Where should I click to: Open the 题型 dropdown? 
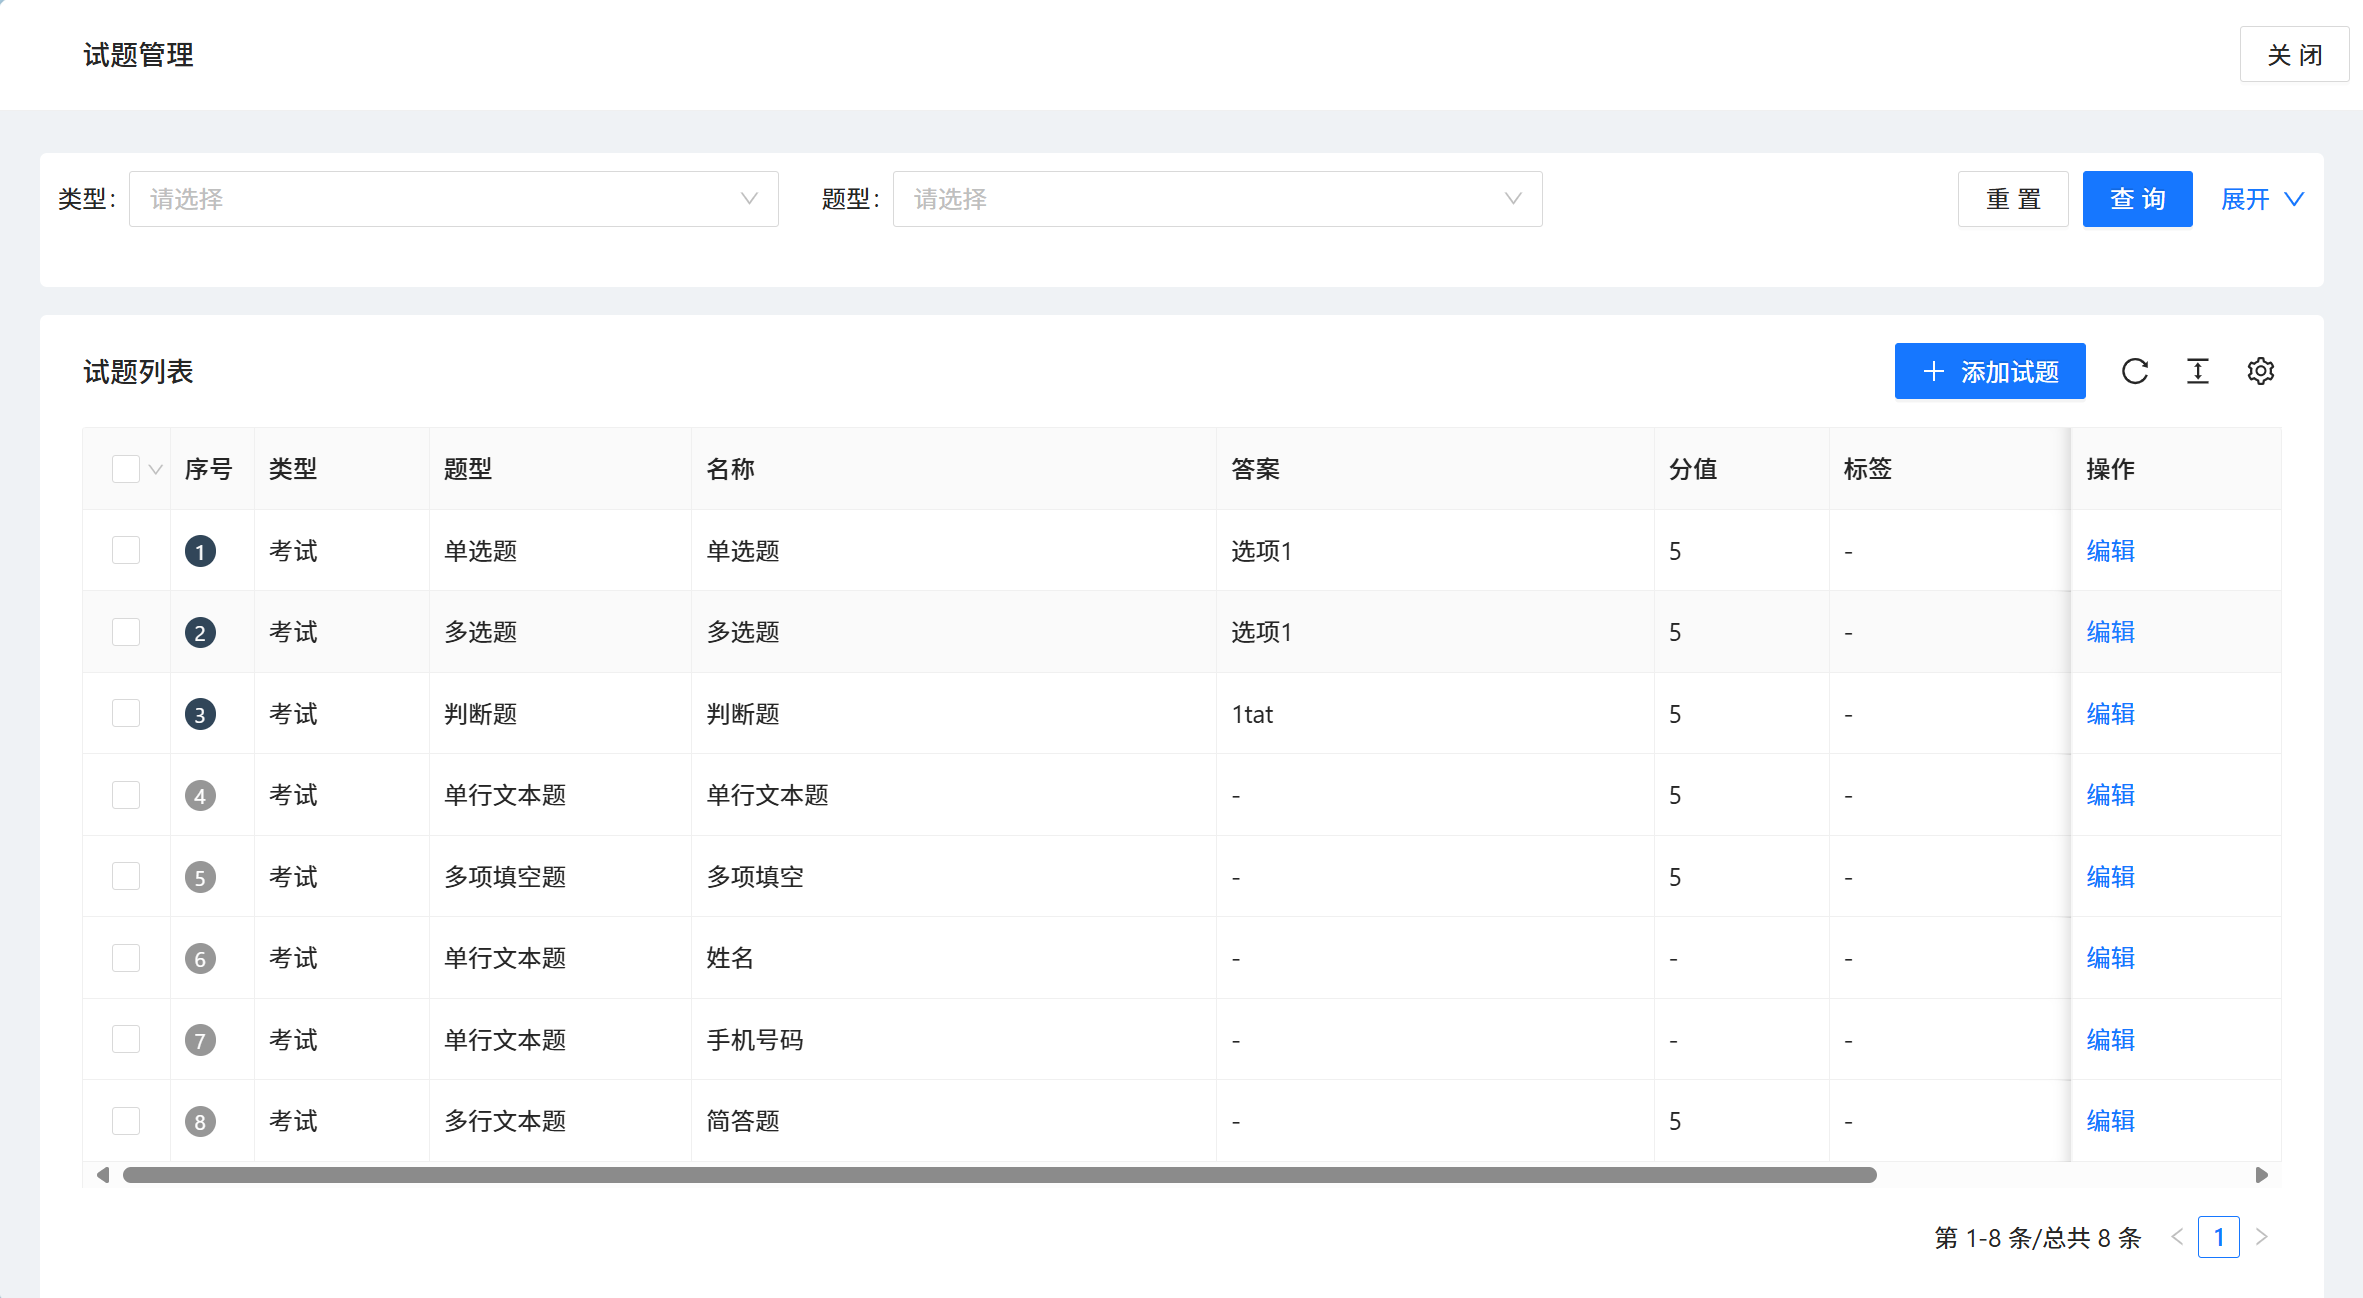click(1216, 199)
